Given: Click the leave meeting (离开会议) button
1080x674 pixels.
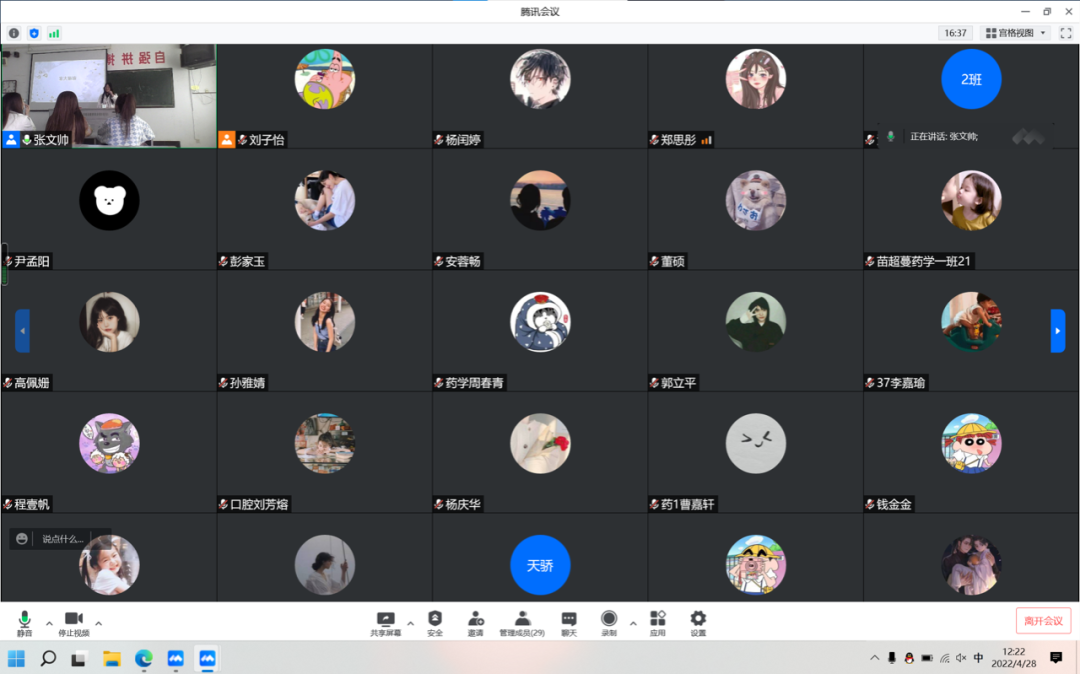Looking at the screenshot, I should tap(1043, 620).
